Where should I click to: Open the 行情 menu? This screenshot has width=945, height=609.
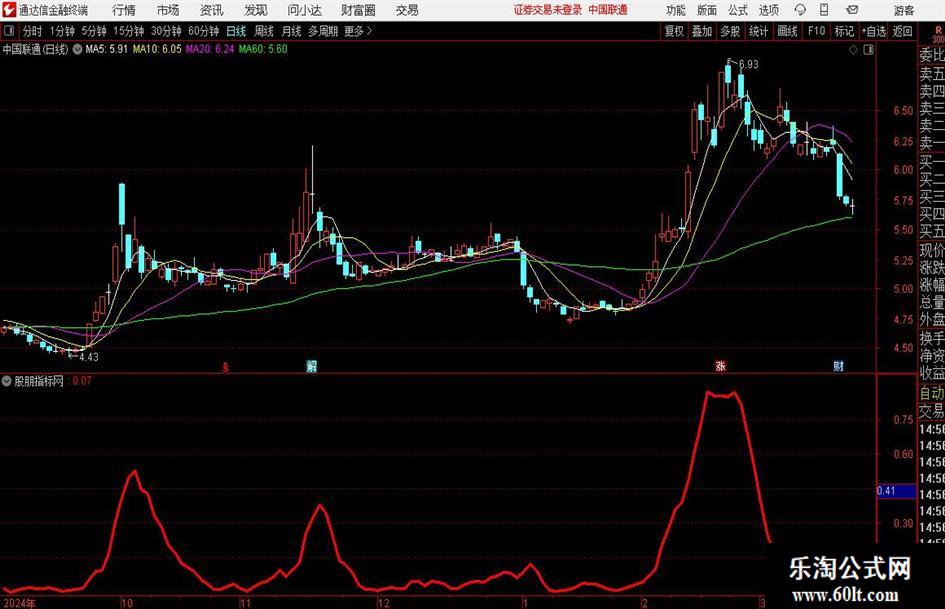[x=124, y=10]
